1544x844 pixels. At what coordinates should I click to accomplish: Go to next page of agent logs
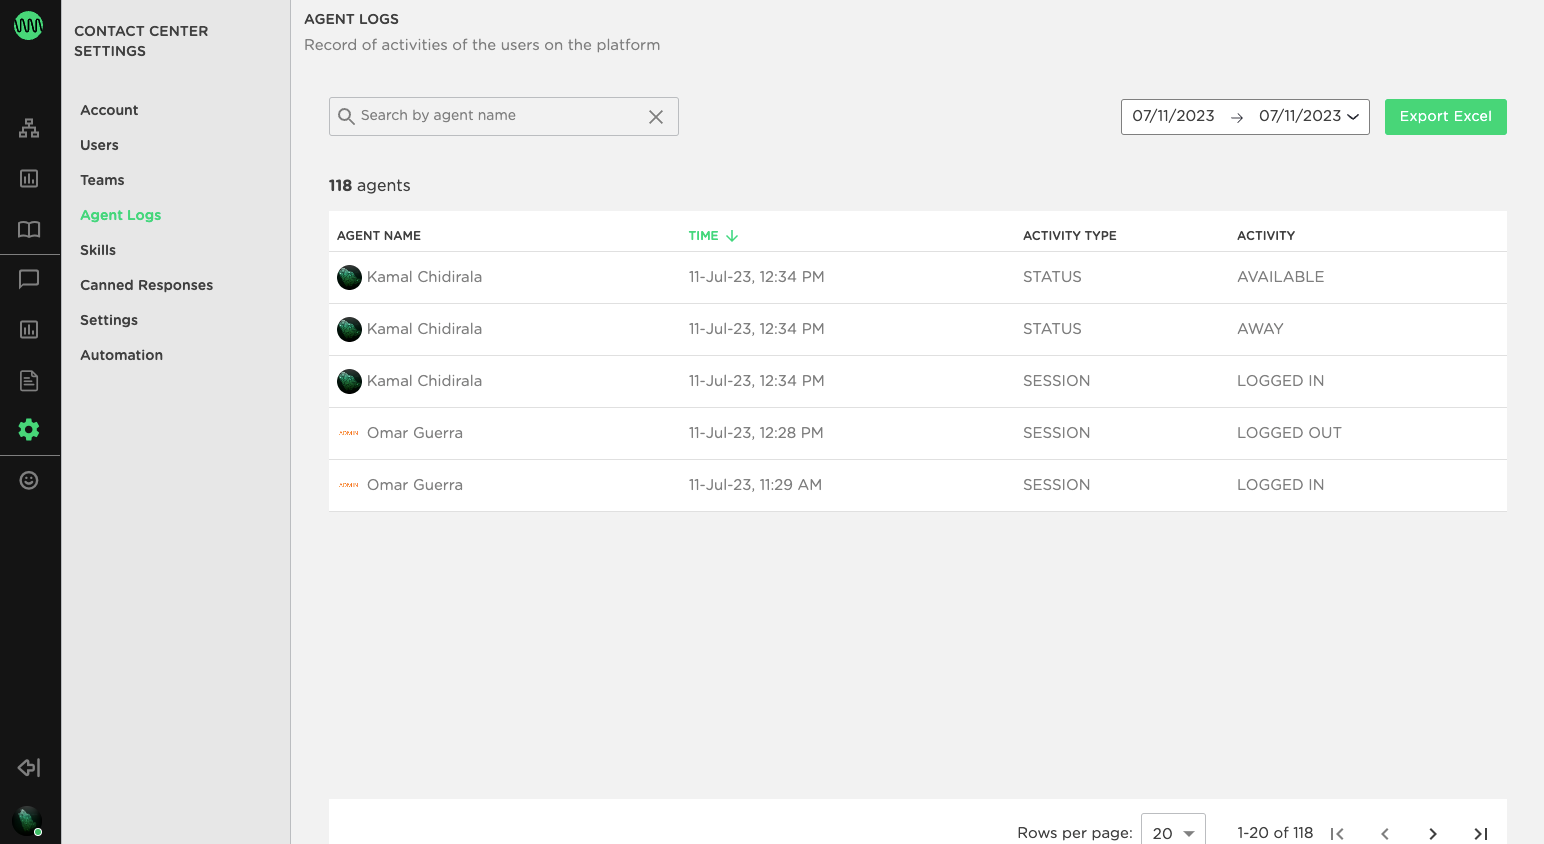1432,833
